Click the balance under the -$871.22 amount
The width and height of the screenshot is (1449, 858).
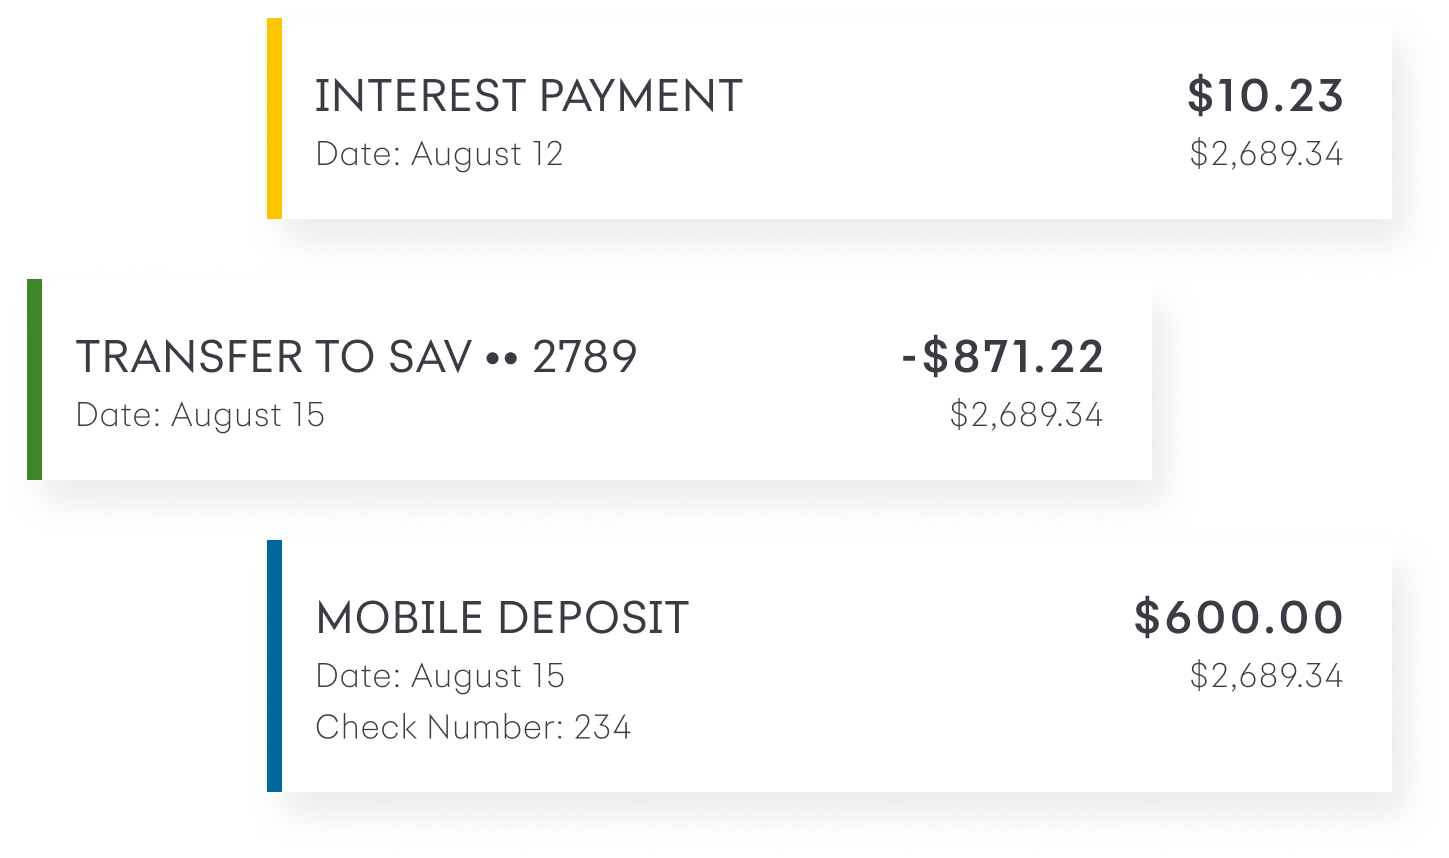[x=1026, y=415]
